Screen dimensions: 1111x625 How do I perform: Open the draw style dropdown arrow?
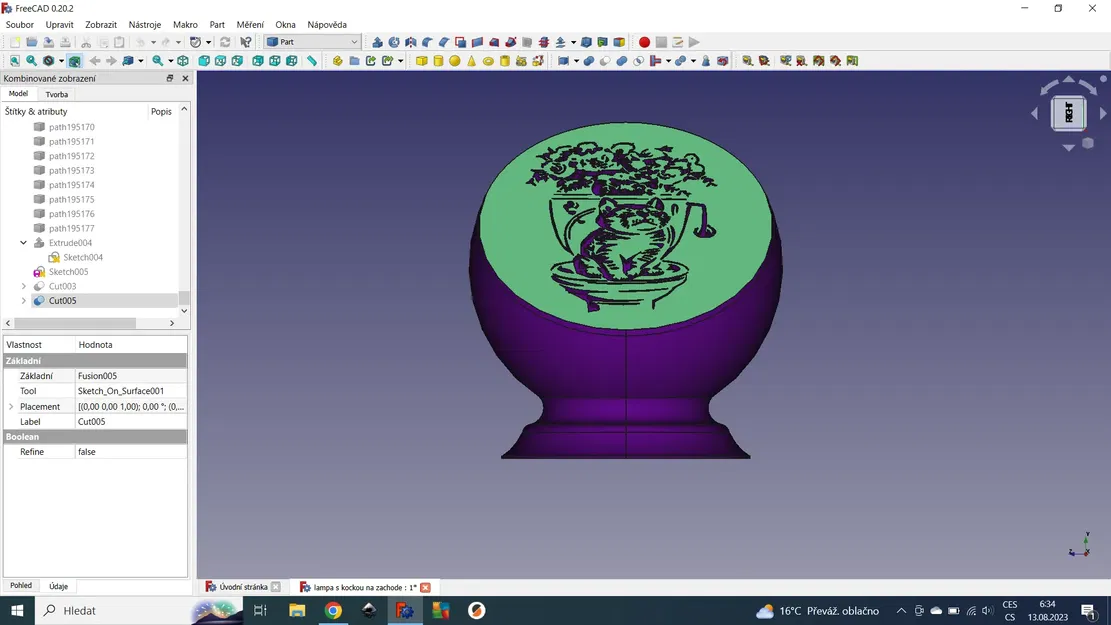click(x=62, y=61)
